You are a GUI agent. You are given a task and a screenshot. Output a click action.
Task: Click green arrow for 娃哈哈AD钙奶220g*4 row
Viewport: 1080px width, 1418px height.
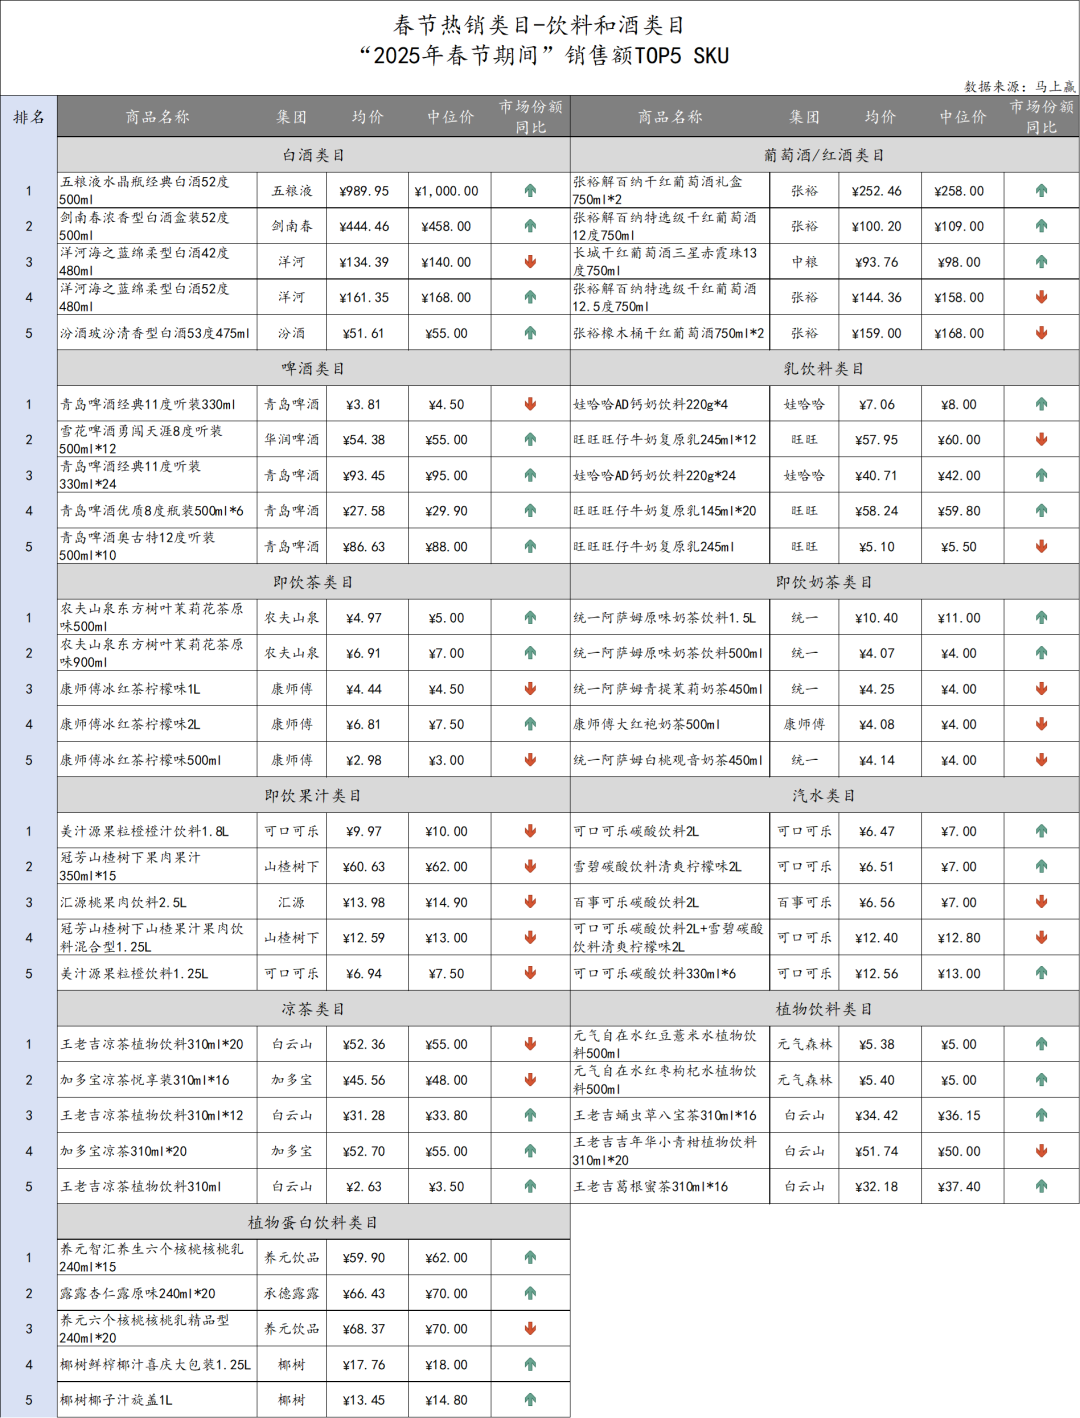[1041, 404]
